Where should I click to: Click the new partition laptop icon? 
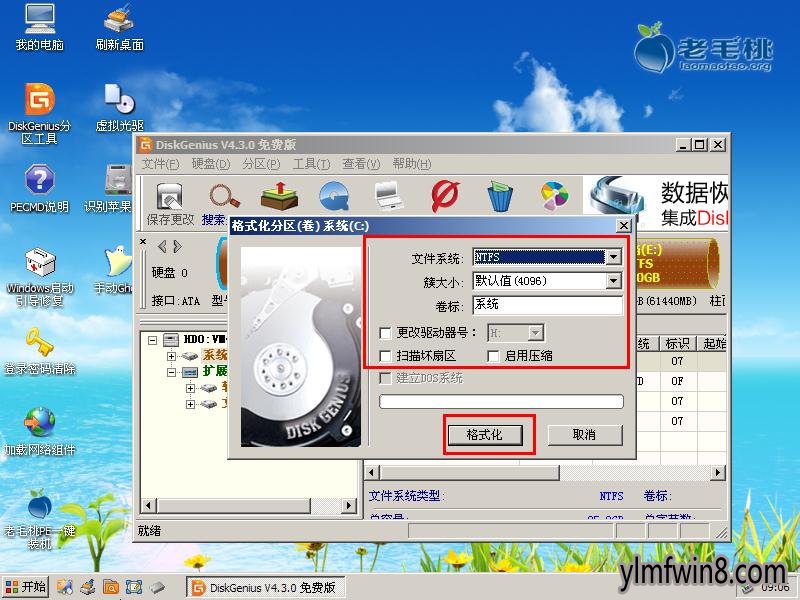[x=389, y=196]
